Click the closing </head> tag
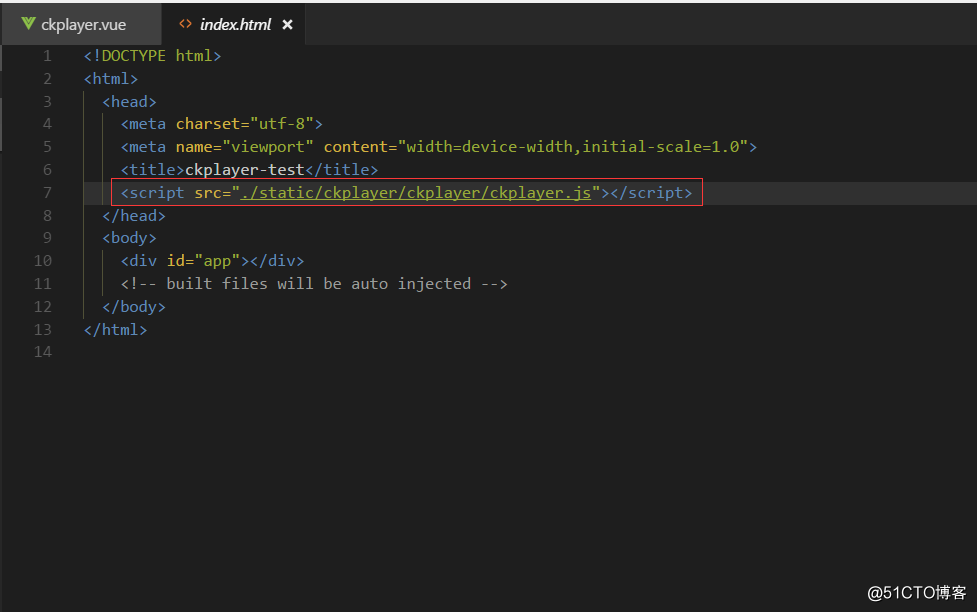This screenshot has height=612, width=977. point(134,216)
